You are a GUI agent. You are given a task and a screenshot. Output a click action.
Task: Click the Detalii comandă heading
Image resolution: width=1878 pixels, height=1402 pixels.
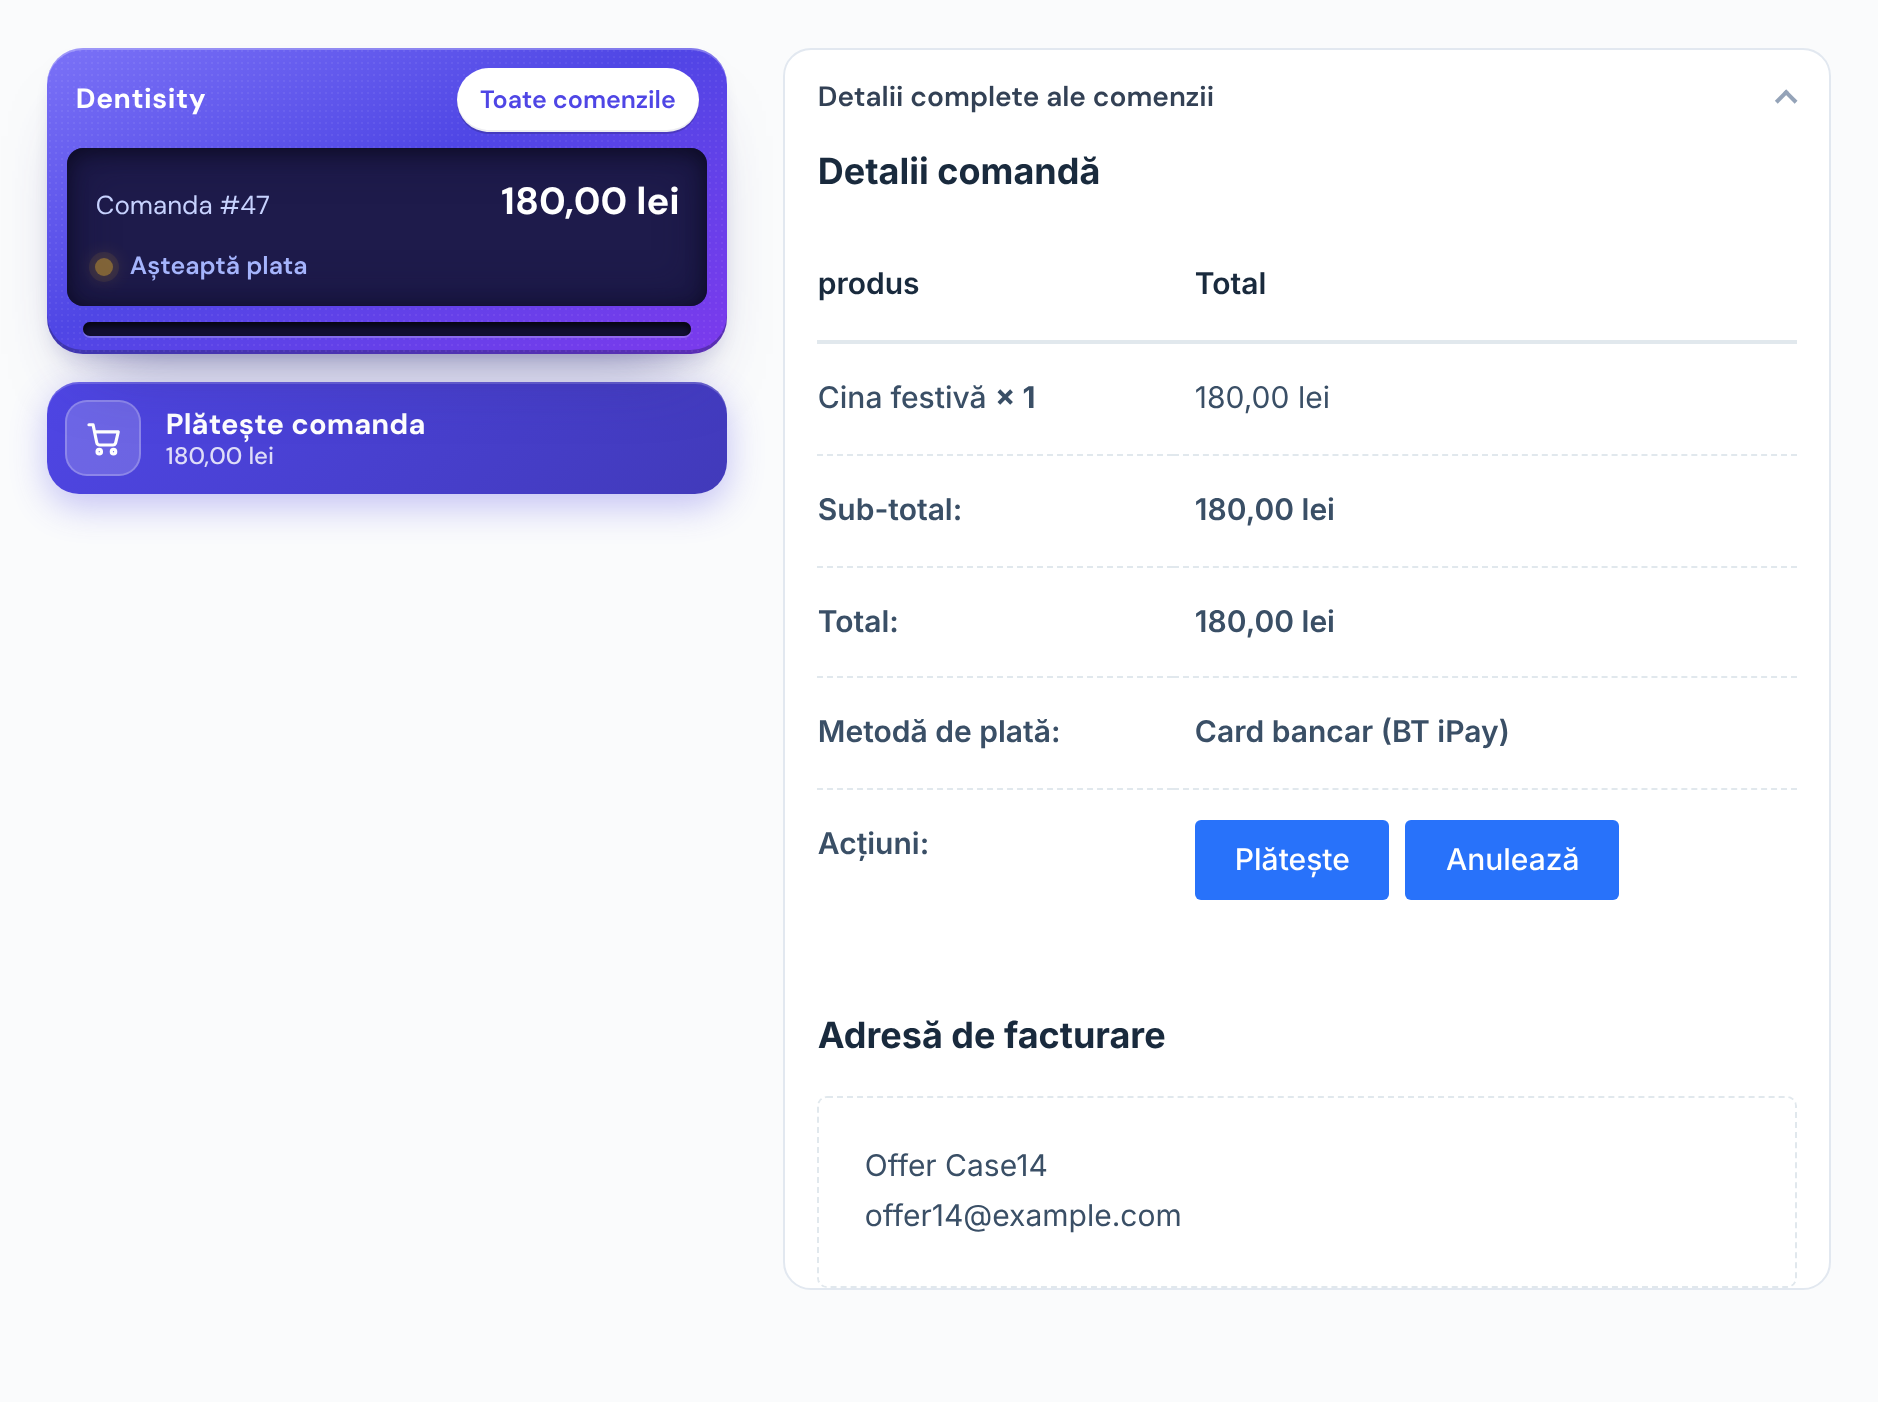click(959, 172)
